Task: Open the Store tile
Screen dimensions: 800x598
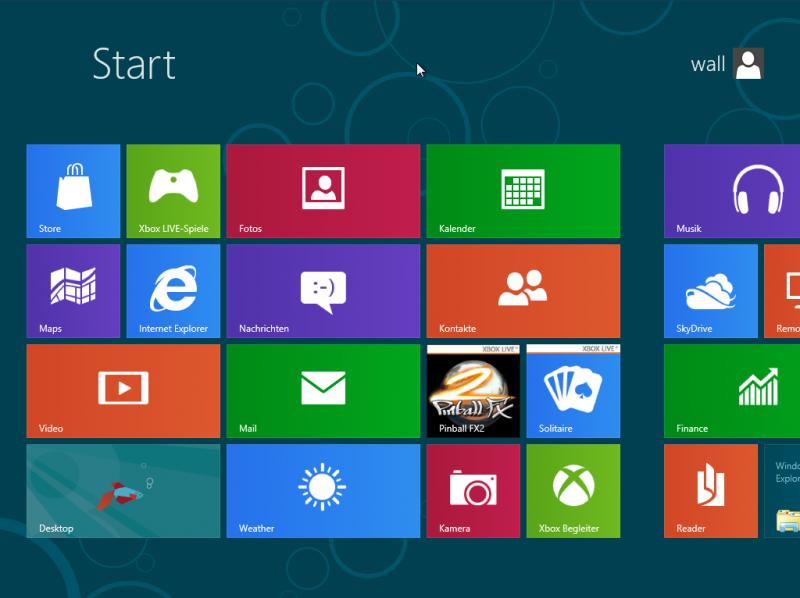Action: point(73,191)
